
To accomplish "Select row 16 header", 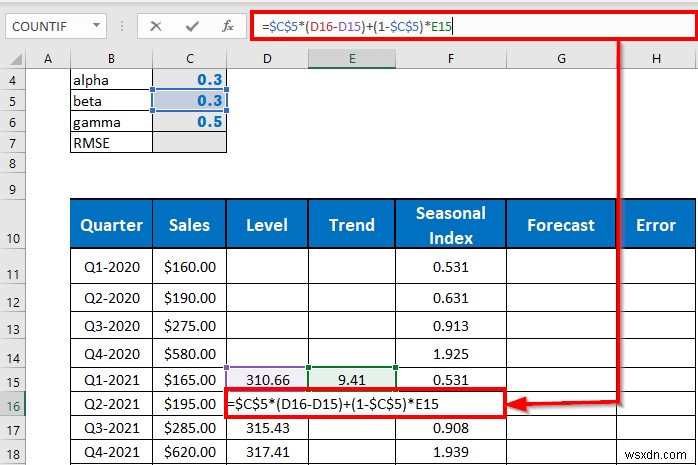I will tap(12, 404).
